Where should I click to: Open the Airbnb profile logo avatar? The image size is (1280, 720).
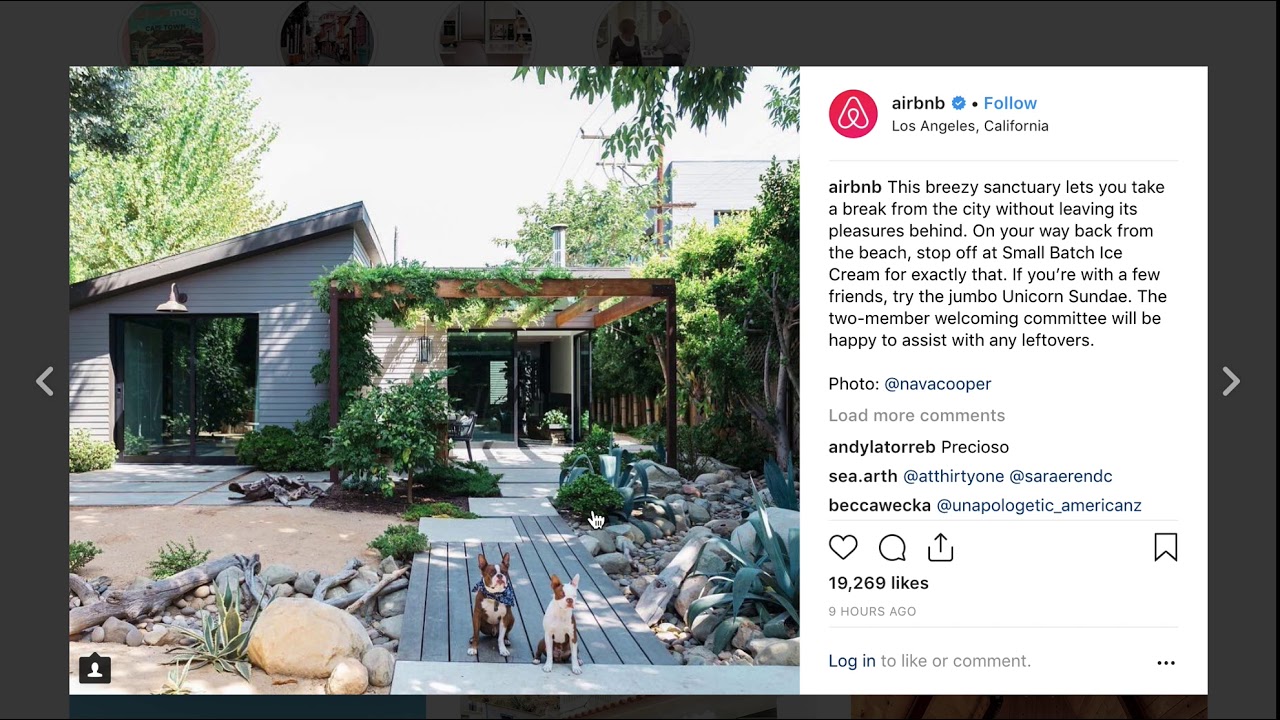tap(853, 114)
